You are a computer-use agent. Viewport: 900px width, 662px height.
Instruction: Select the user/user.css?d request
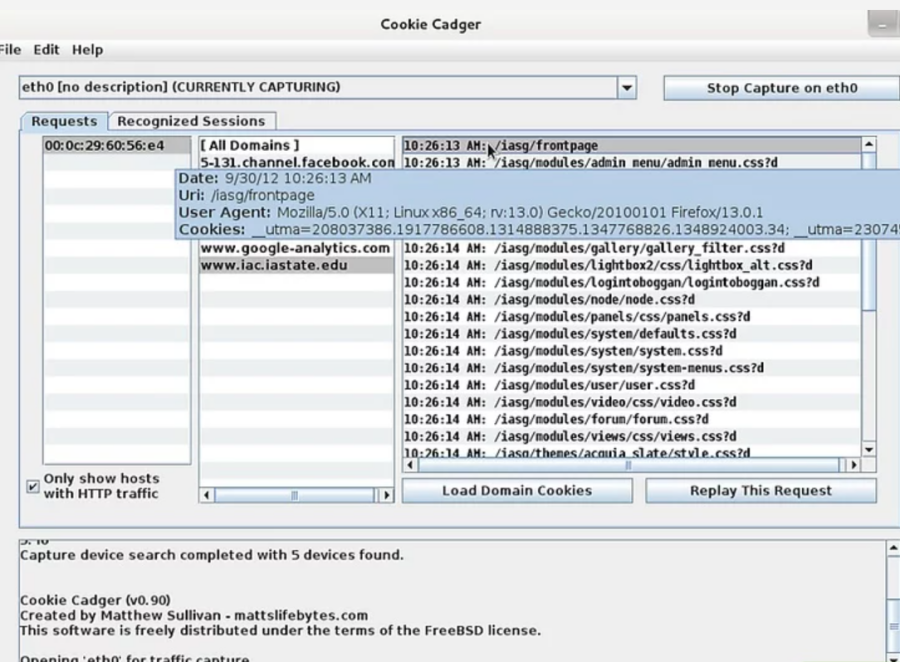point(631,385)
